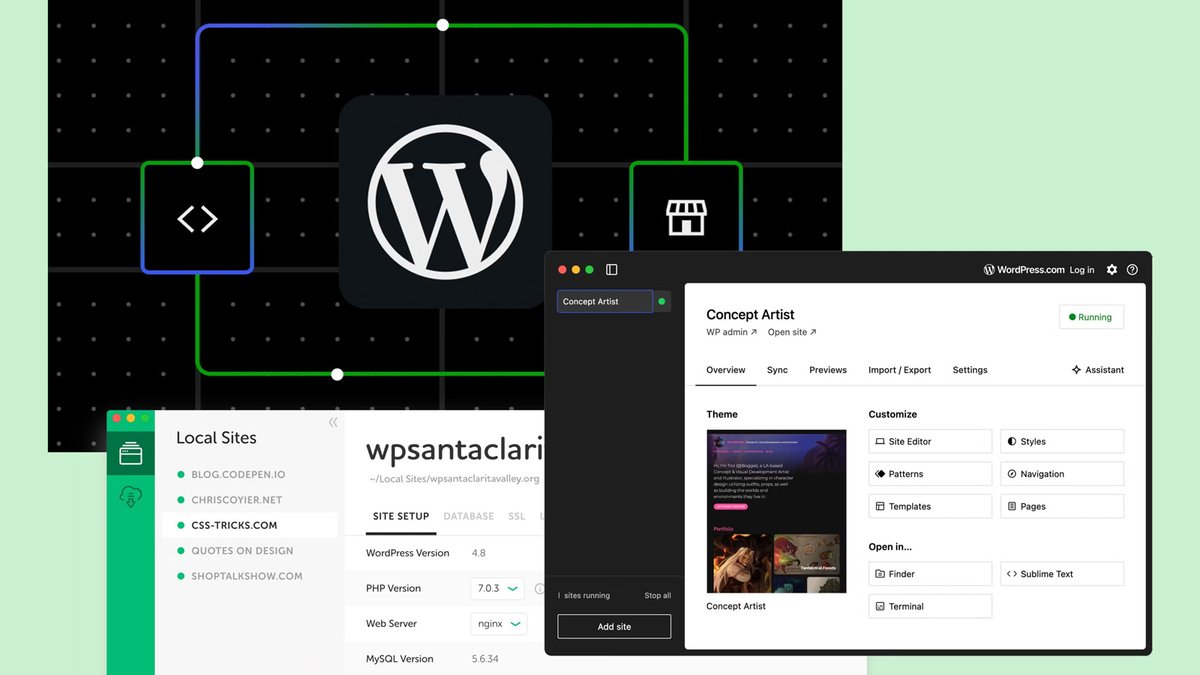Select QUOTES ON DESIGN in Local Sites

pyautogui.click(x=243, y=551)
